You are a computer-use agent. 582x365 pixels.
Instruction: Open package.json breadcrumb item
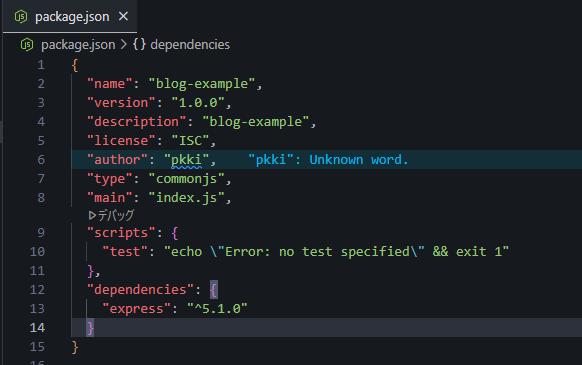click(x=78, y=45)
